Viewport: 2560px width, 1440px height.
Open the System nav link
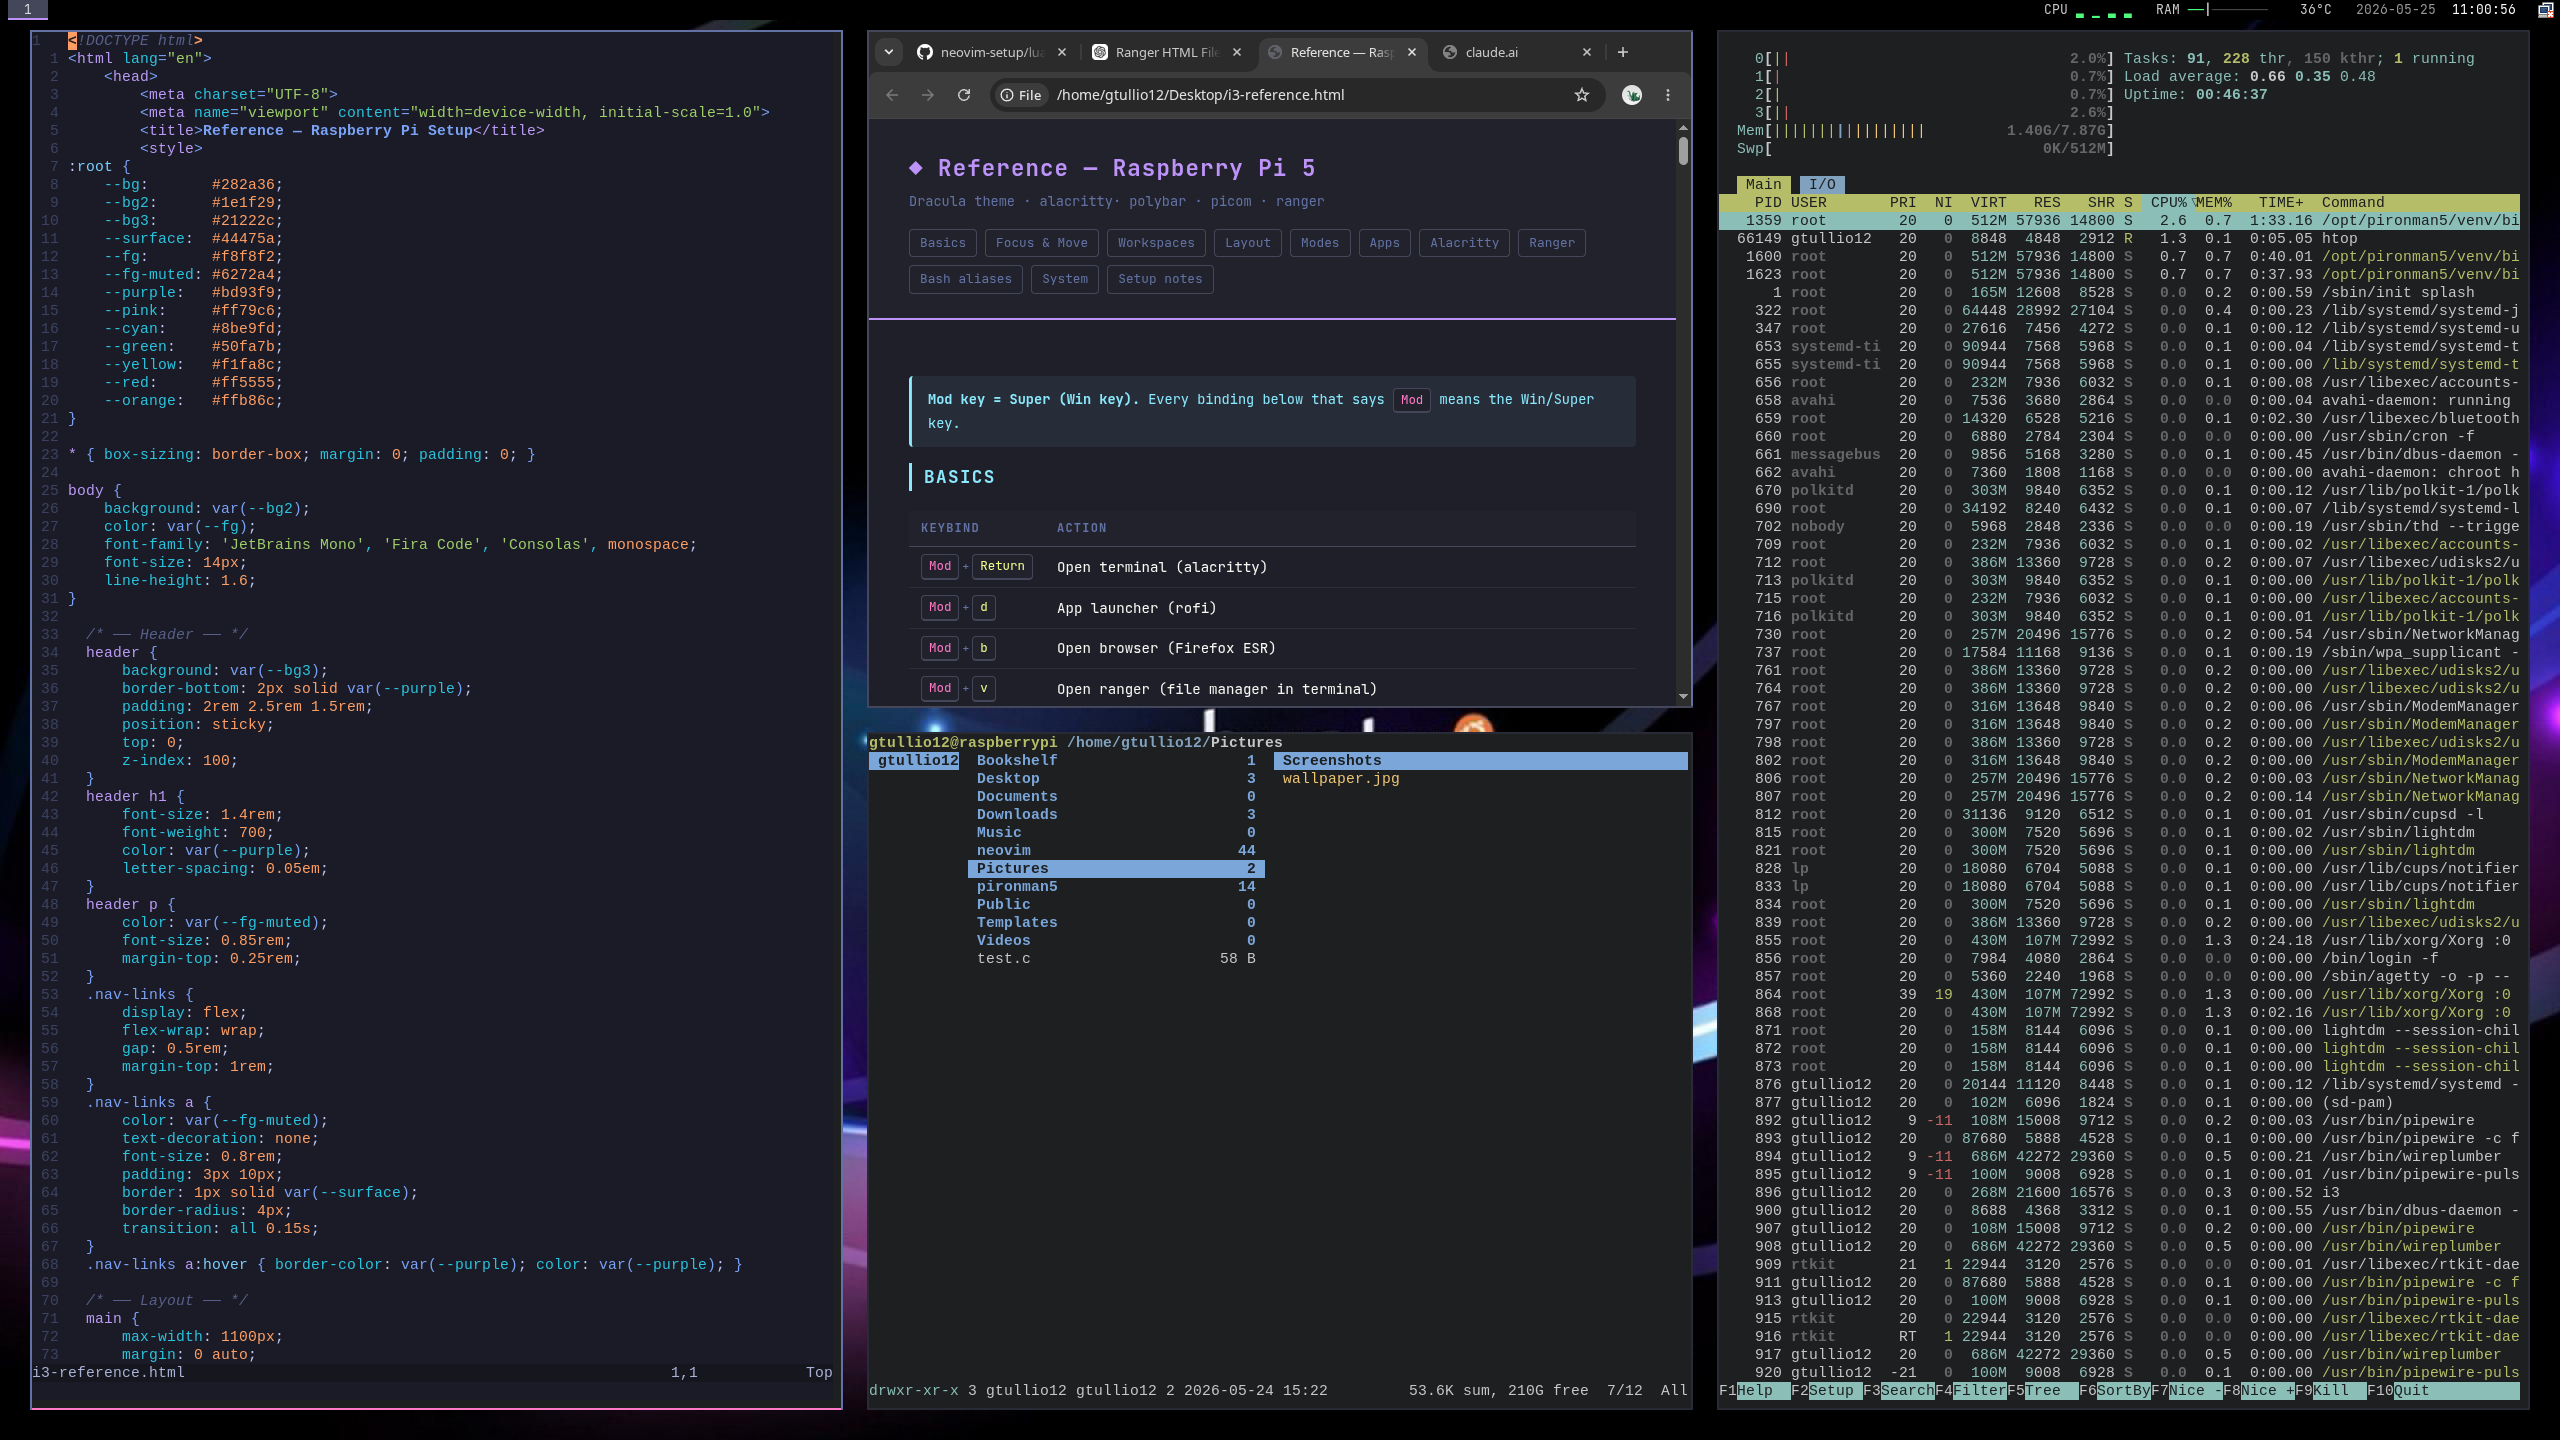tap(1064, 279)
